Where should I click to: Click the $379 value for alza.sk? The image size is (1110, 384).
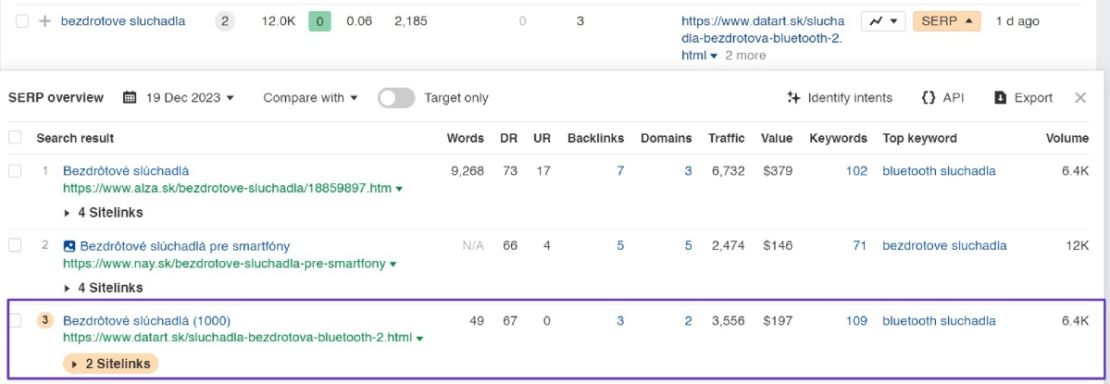pyautogui.click(x=778, y=171)
